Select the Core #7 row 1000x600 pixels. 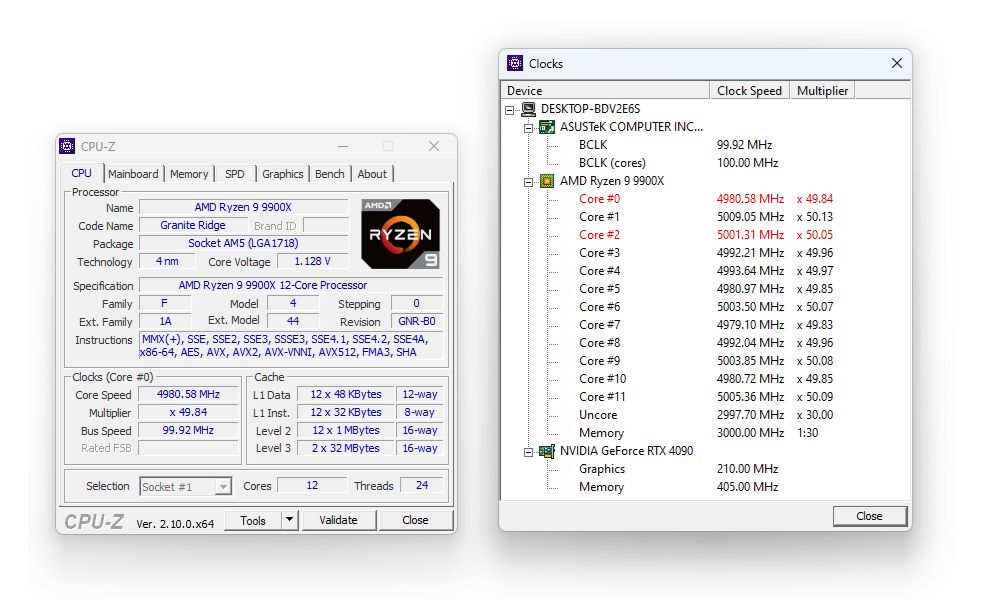pos(706,325)
